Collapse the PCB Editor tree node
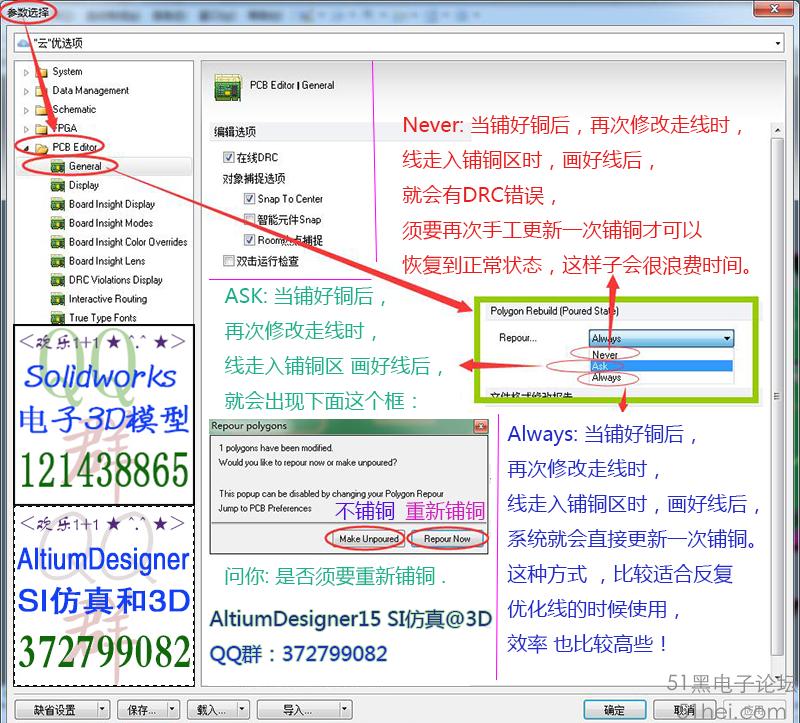The image size is (800, 723). coord(27,148)
